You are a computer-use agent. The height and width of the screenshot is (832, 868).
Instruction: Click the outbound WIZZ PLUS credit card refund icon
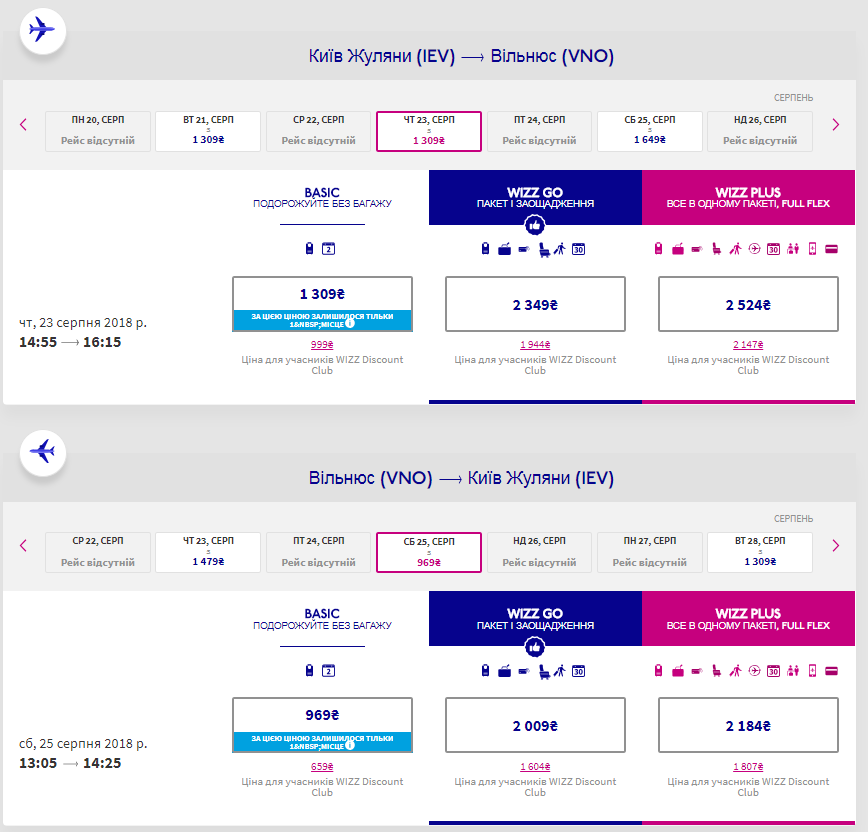[x=831, y=249]
